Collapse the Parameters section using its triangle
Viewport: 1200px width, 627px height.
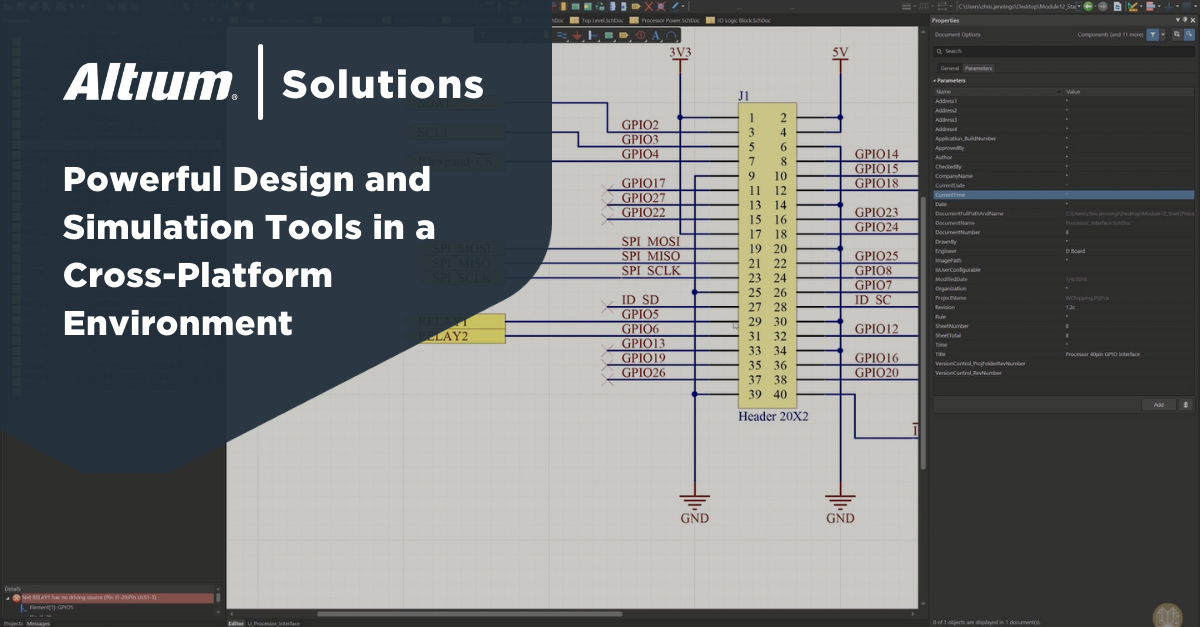click(935, 80)
